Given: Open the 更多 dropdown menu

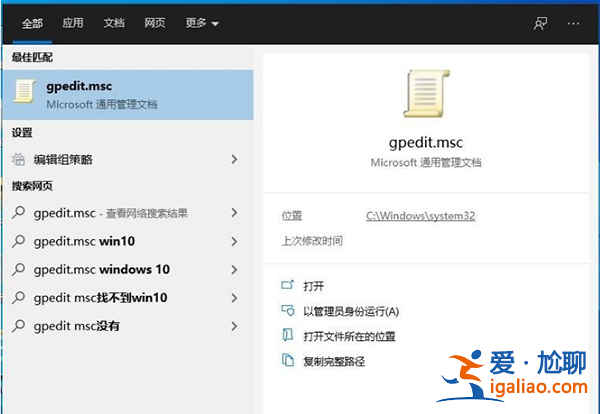Looking at the screenshot, I should (x=202, y=23).
